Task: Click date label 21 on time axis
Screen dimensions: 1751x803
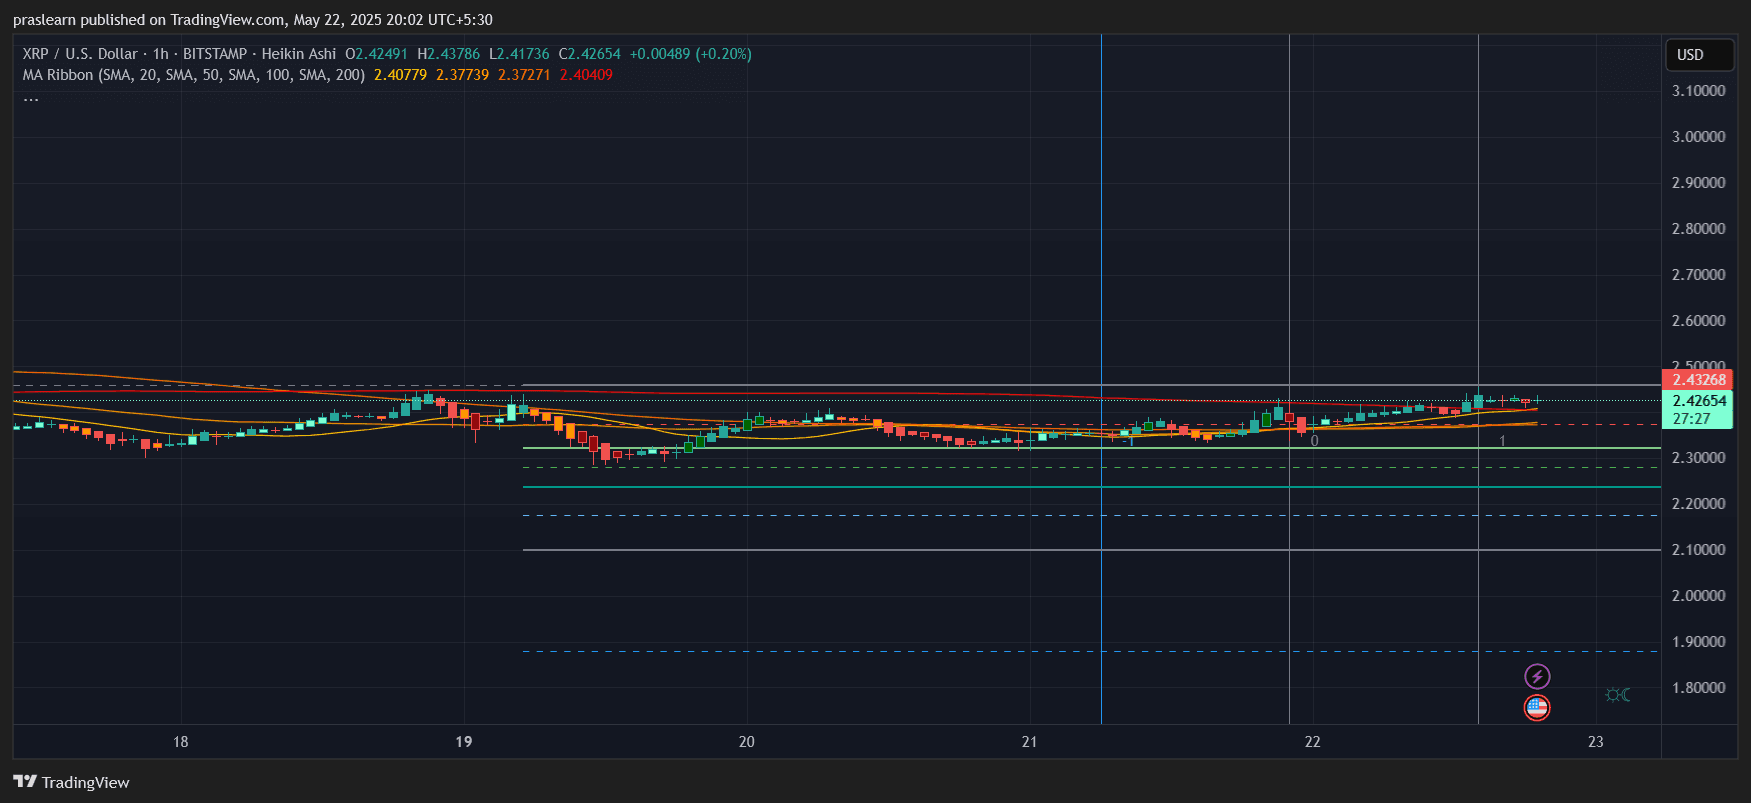Action: tap(1030, 742)
